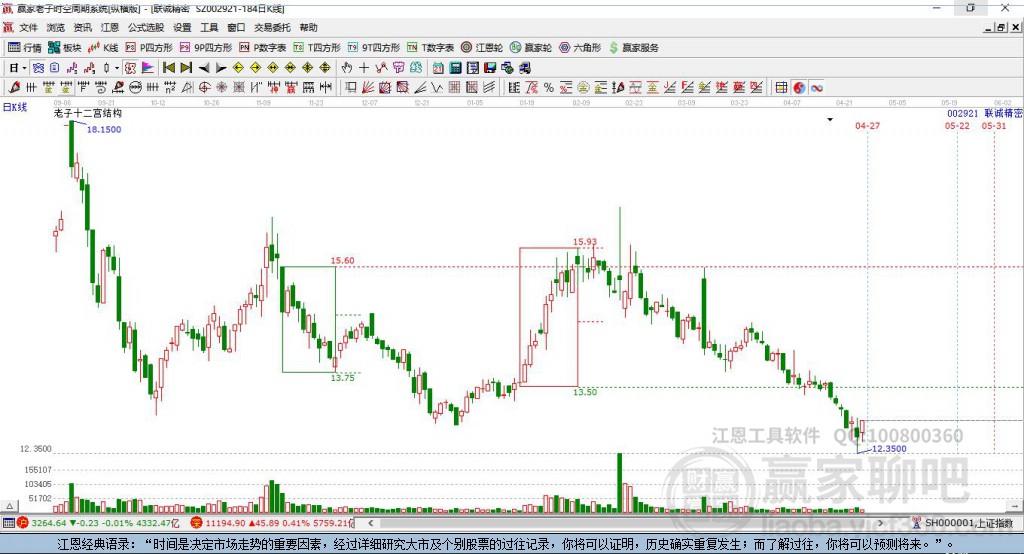The width and height of the screenshot is (1024, 554).
Task: Select the last yellow diamond icon
Action: click(325, 67)
